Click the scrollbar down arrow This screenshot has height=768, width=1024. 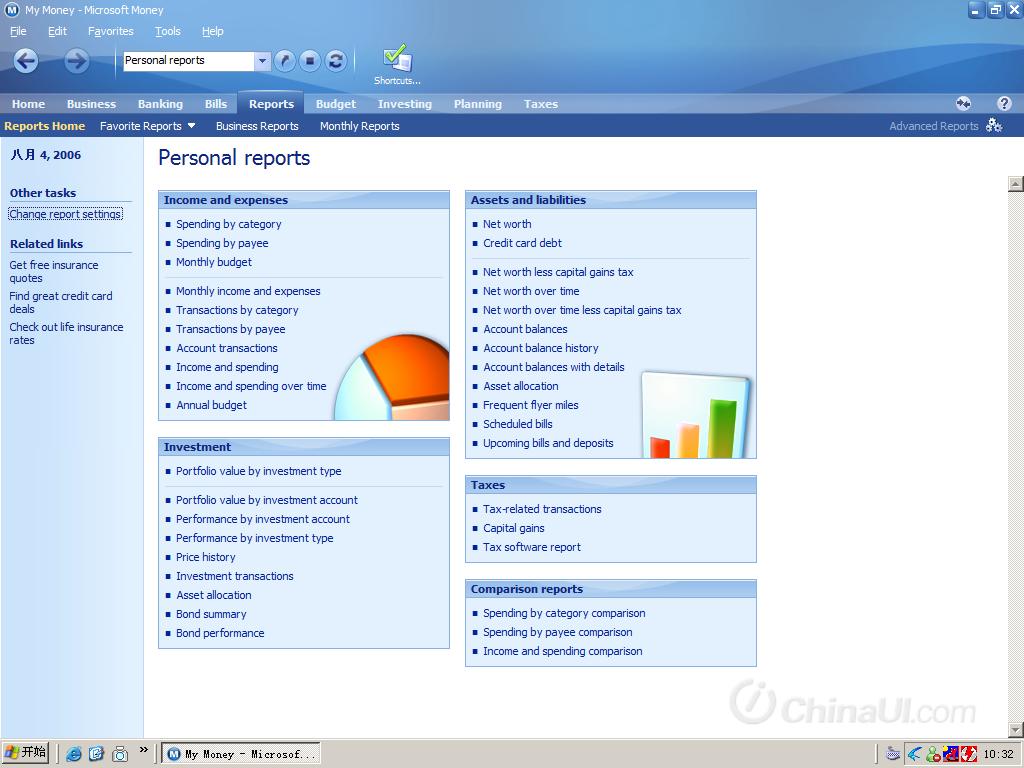(x=1016, y=730)
